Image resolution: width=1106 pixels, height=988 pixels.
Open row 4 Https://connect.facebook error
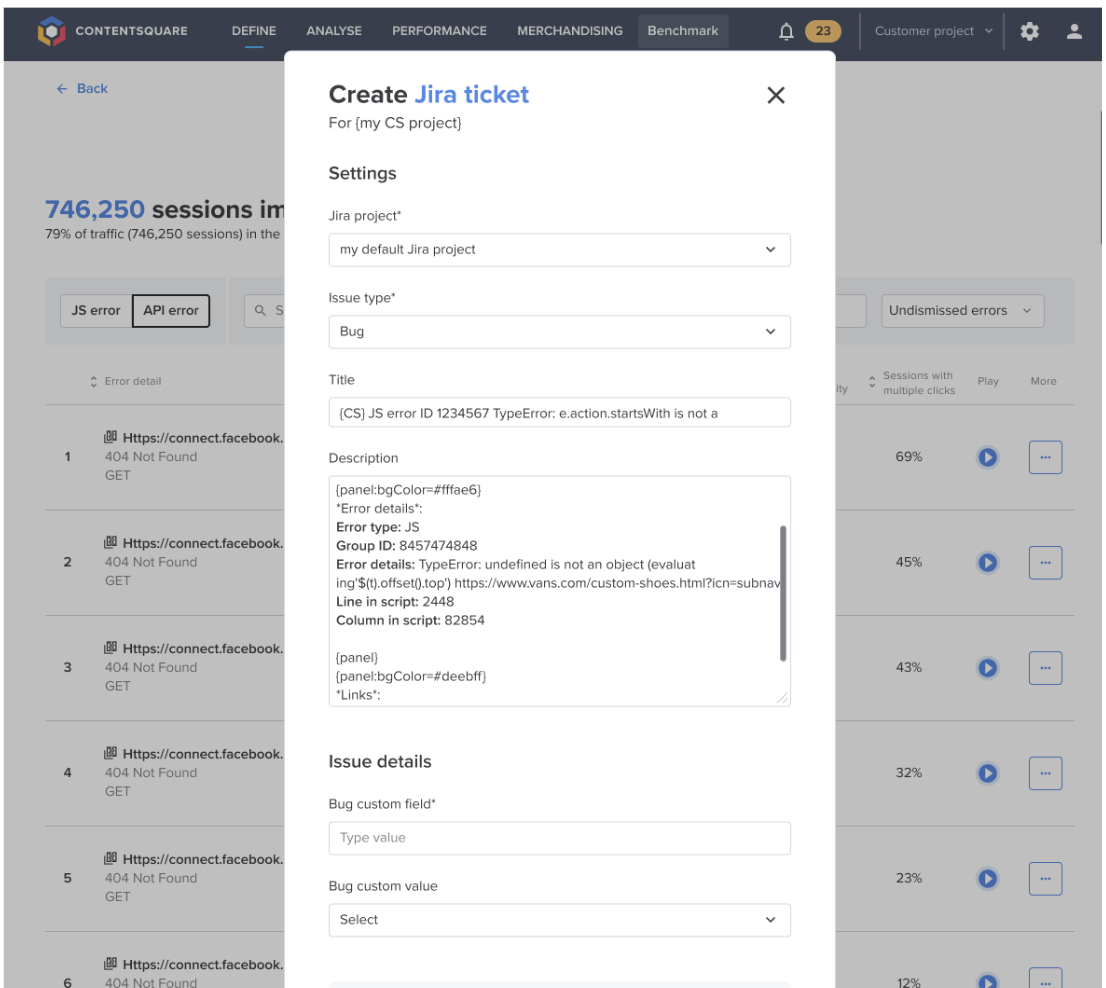tap(202, 754)
